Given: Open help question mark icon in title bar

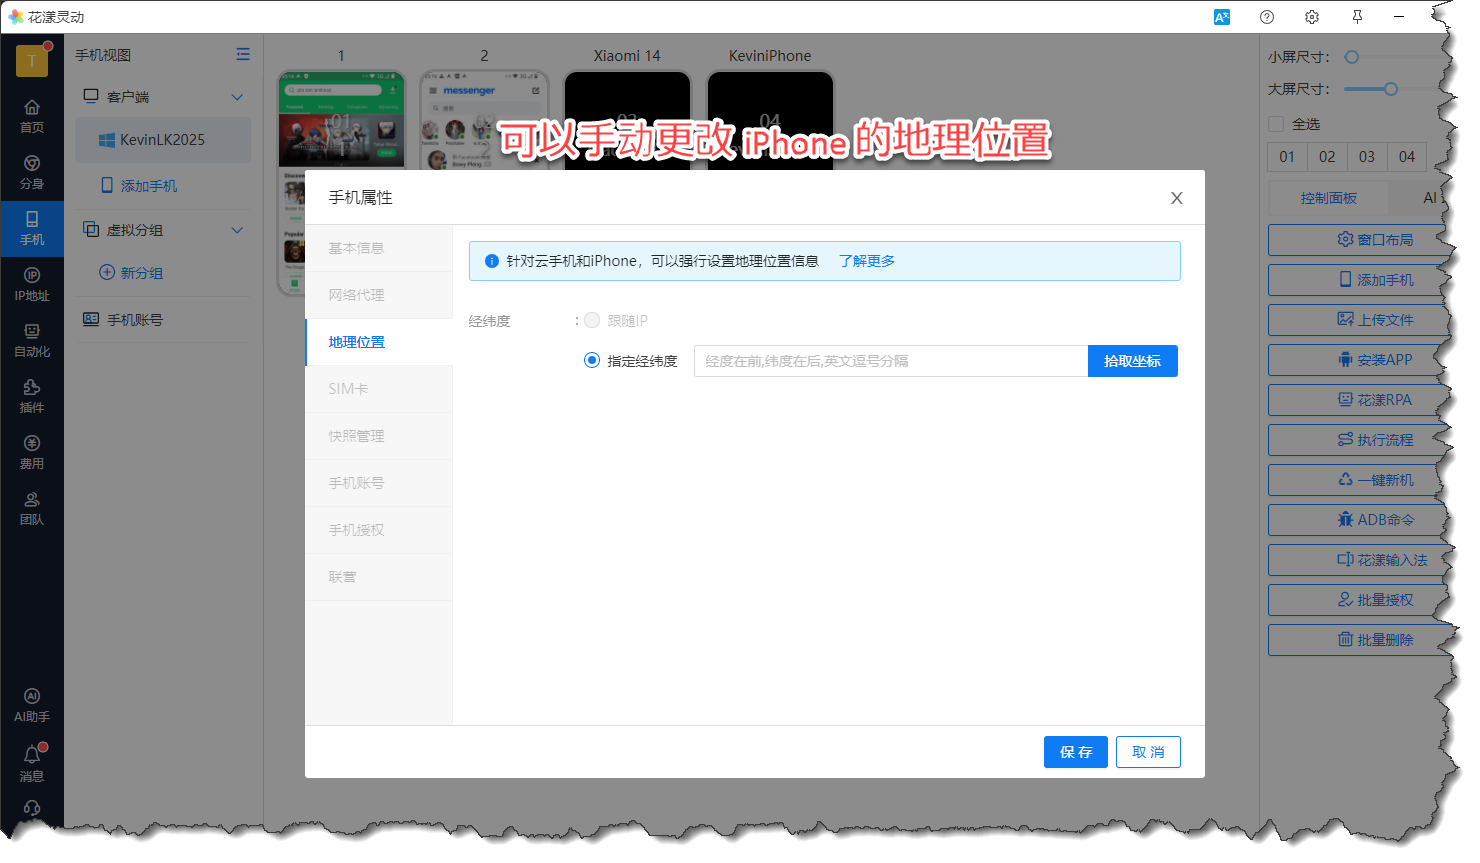Looking at the screenshot, I should point(1267,17).
